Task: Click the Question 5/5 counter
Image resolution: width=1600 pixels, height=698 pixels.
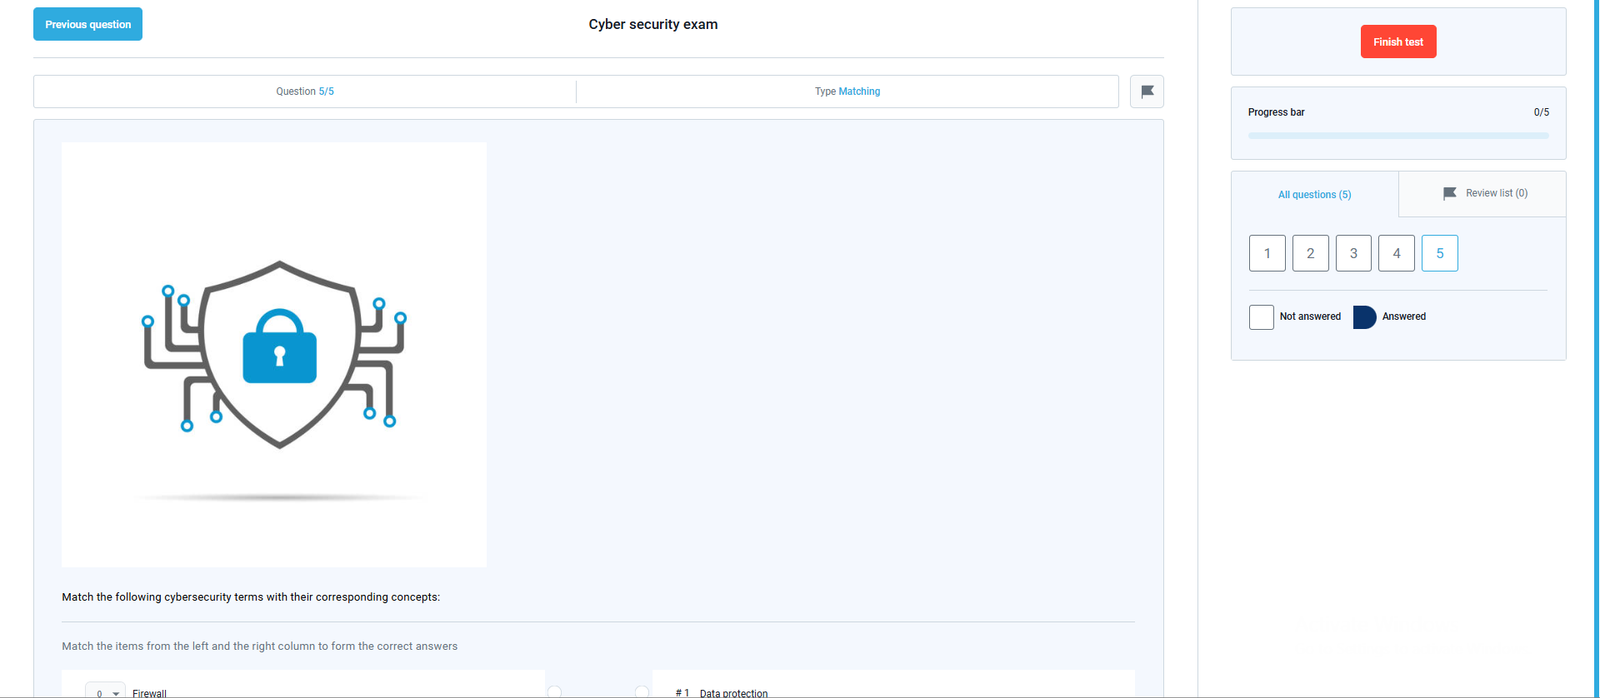Action: click(305, 92)
